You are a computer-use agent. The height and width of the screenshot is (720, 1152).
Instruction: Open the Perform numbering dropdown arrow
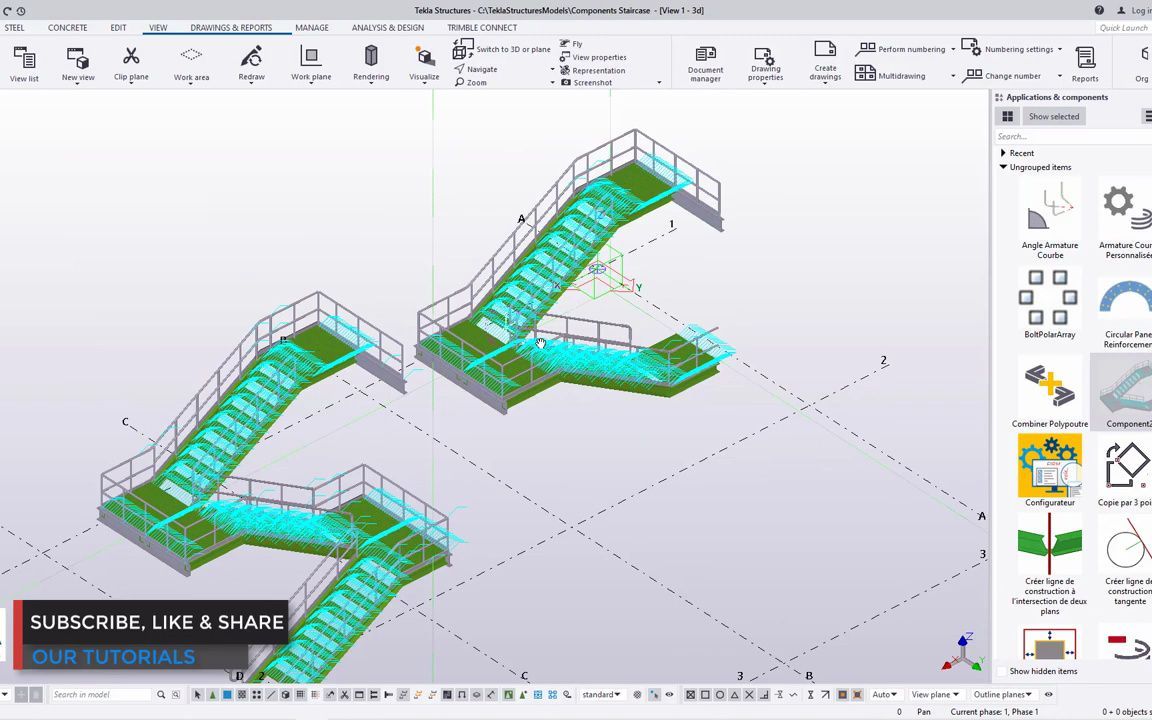click(953, 49)
